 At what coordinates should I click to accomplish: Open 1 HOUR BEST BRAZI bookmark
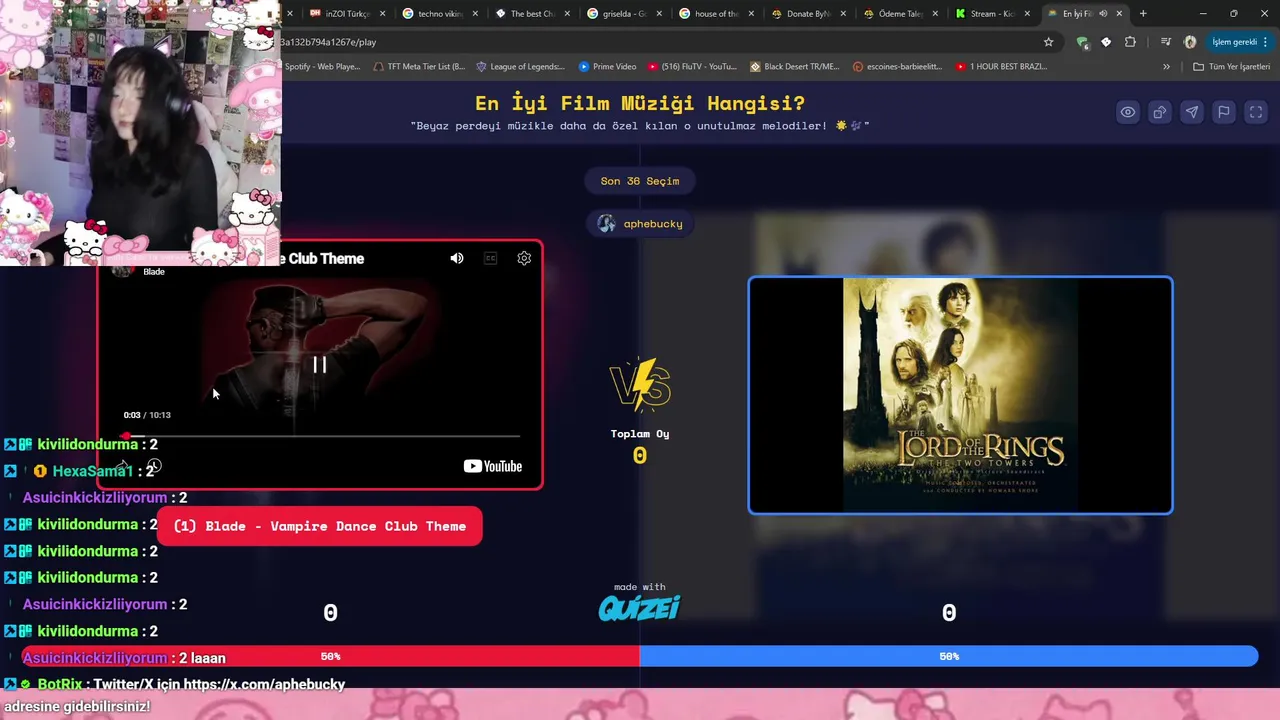[x=1001, y=66]
